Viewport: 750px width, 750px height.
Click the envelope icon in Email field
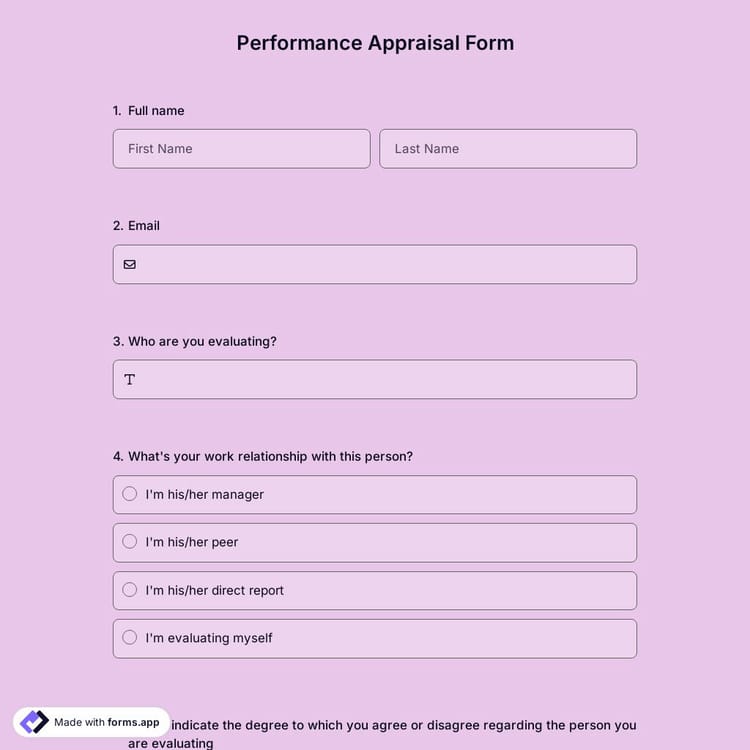(x=130, y=265)
